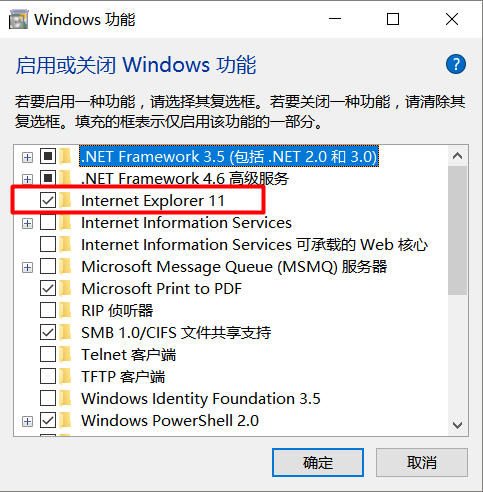Expand Microsoft Message Queue (MSMQ) 服务器 node

[x=27, y=267]
